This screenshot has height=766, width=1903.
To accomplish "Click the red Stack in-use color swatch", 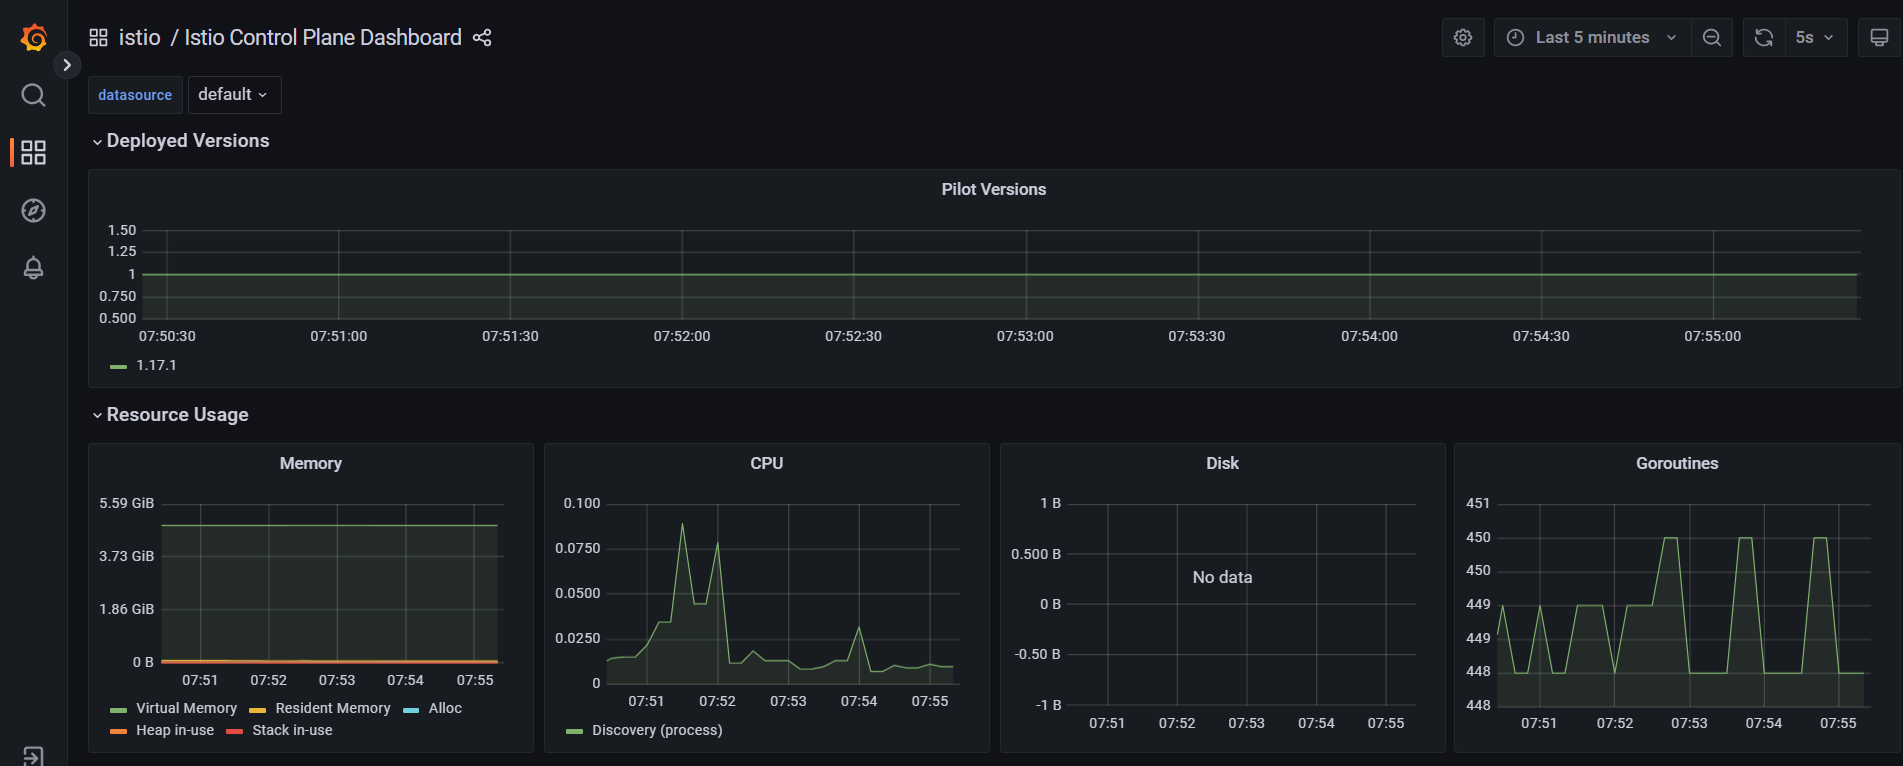I will (234, 732).
